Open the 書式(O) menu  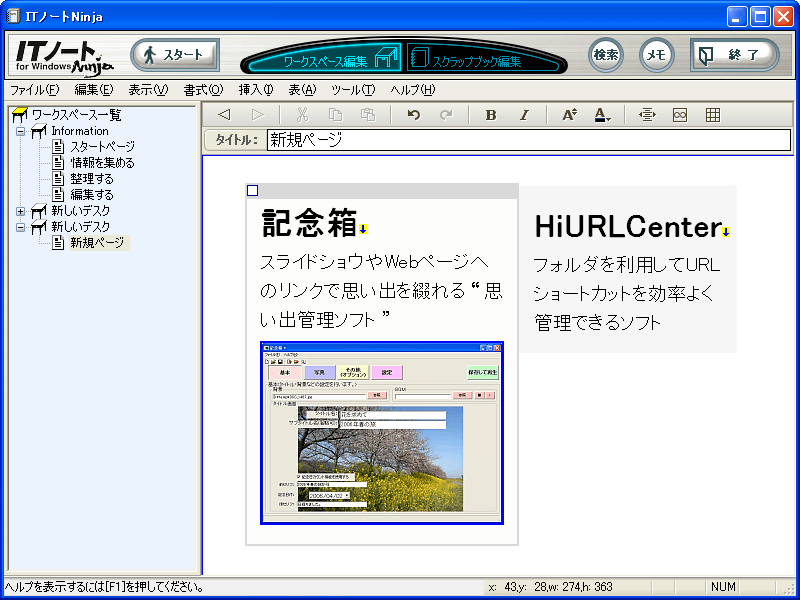click(203, 90)
